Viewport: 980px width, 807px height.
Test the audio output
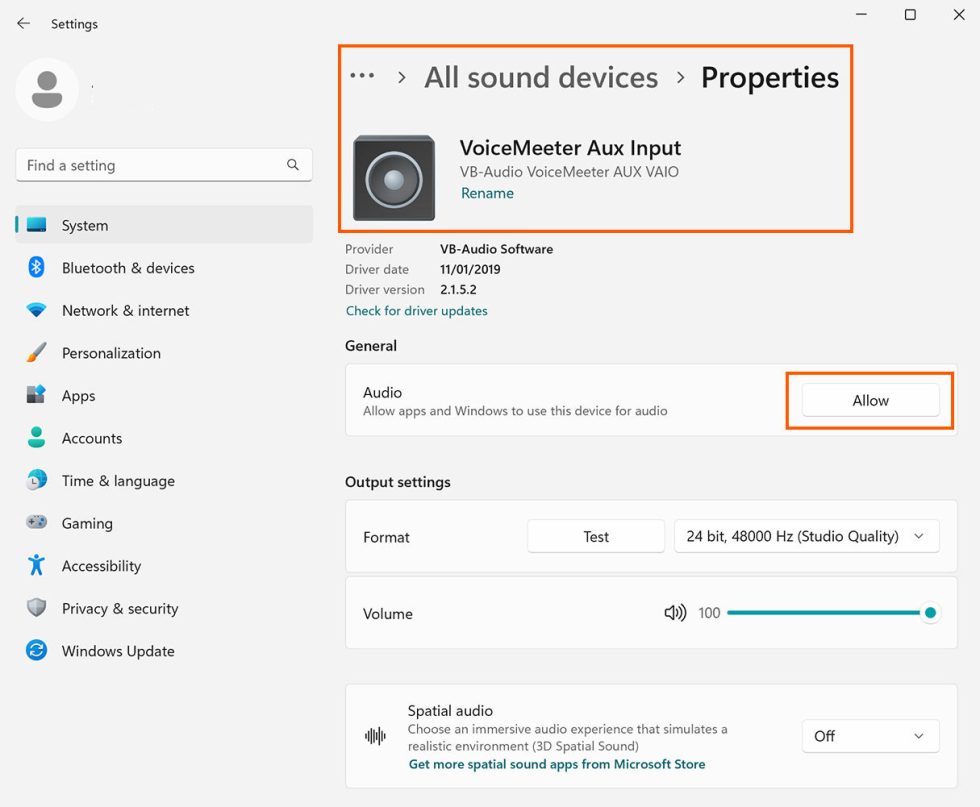coord(595,536)
